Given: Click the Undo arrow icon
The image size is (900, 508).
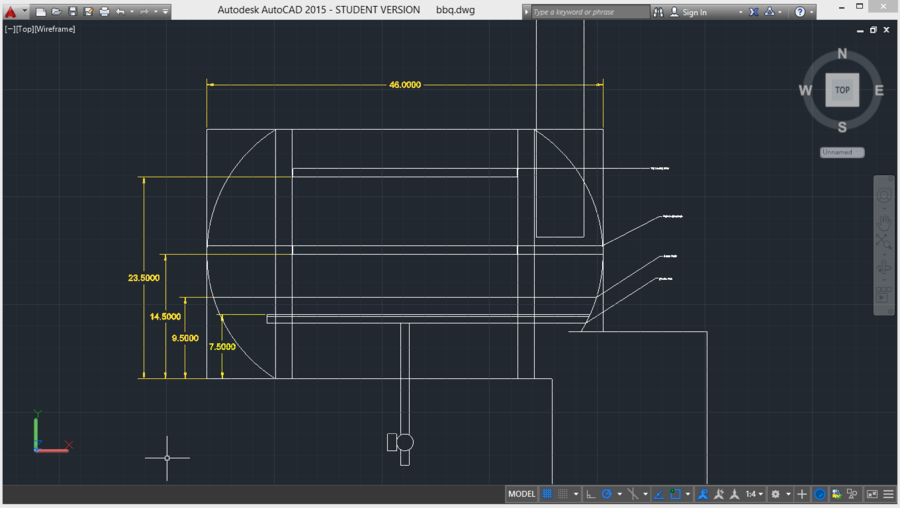Looking at the screenshot, I should (120, 12).
